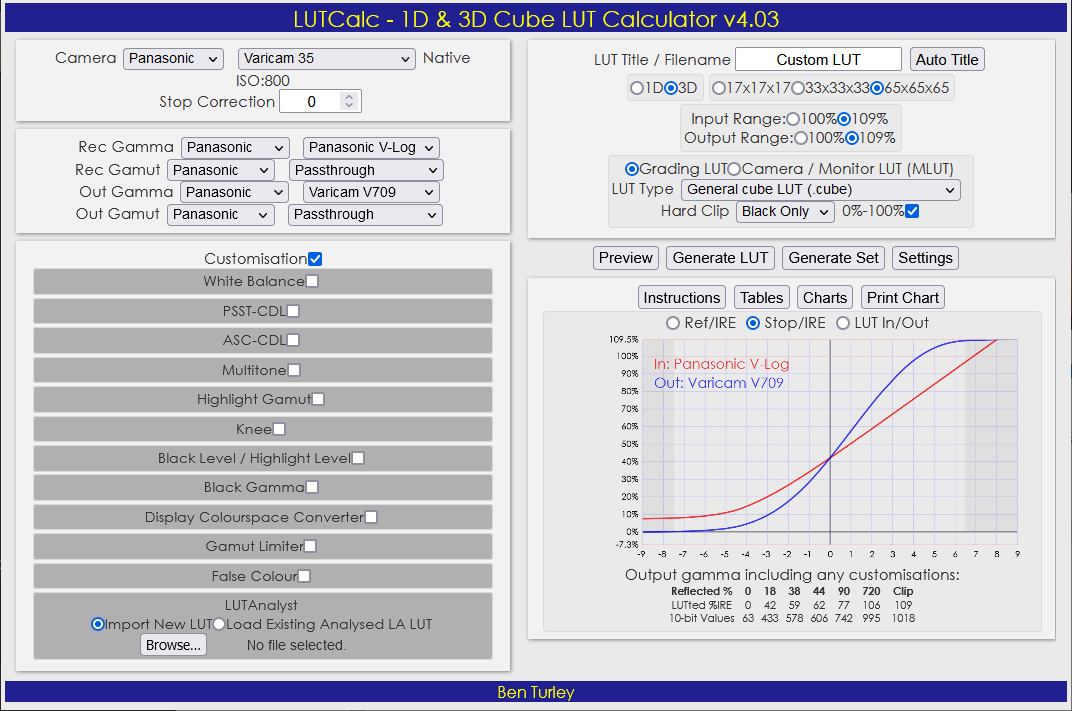Screen dimensions: 1072x711
Task: Enable the Knee checkbox
Action: (x=279, y=429)
